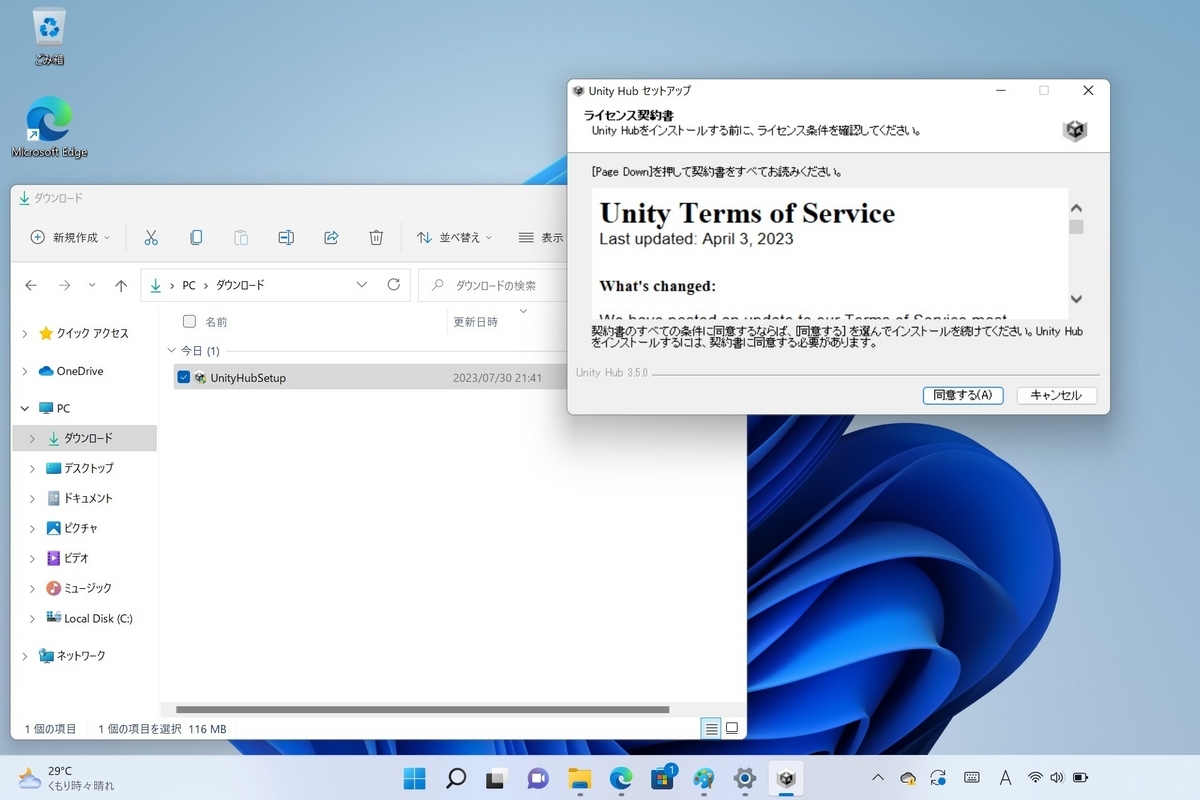Click the 2023/07/30 21:41 date cell
This screenshot has height=800, width=1200.
(x=497, y=378)
